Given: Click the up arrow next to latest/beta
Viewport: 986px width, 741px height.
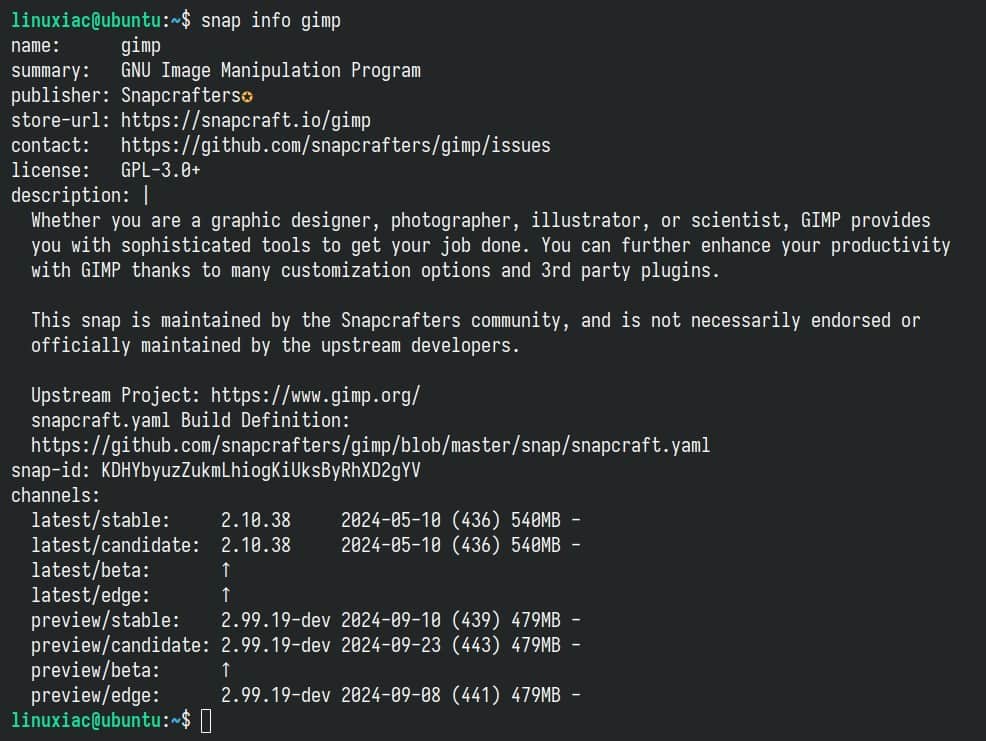Looking at the screenshot, I should (x=226, y=570).
